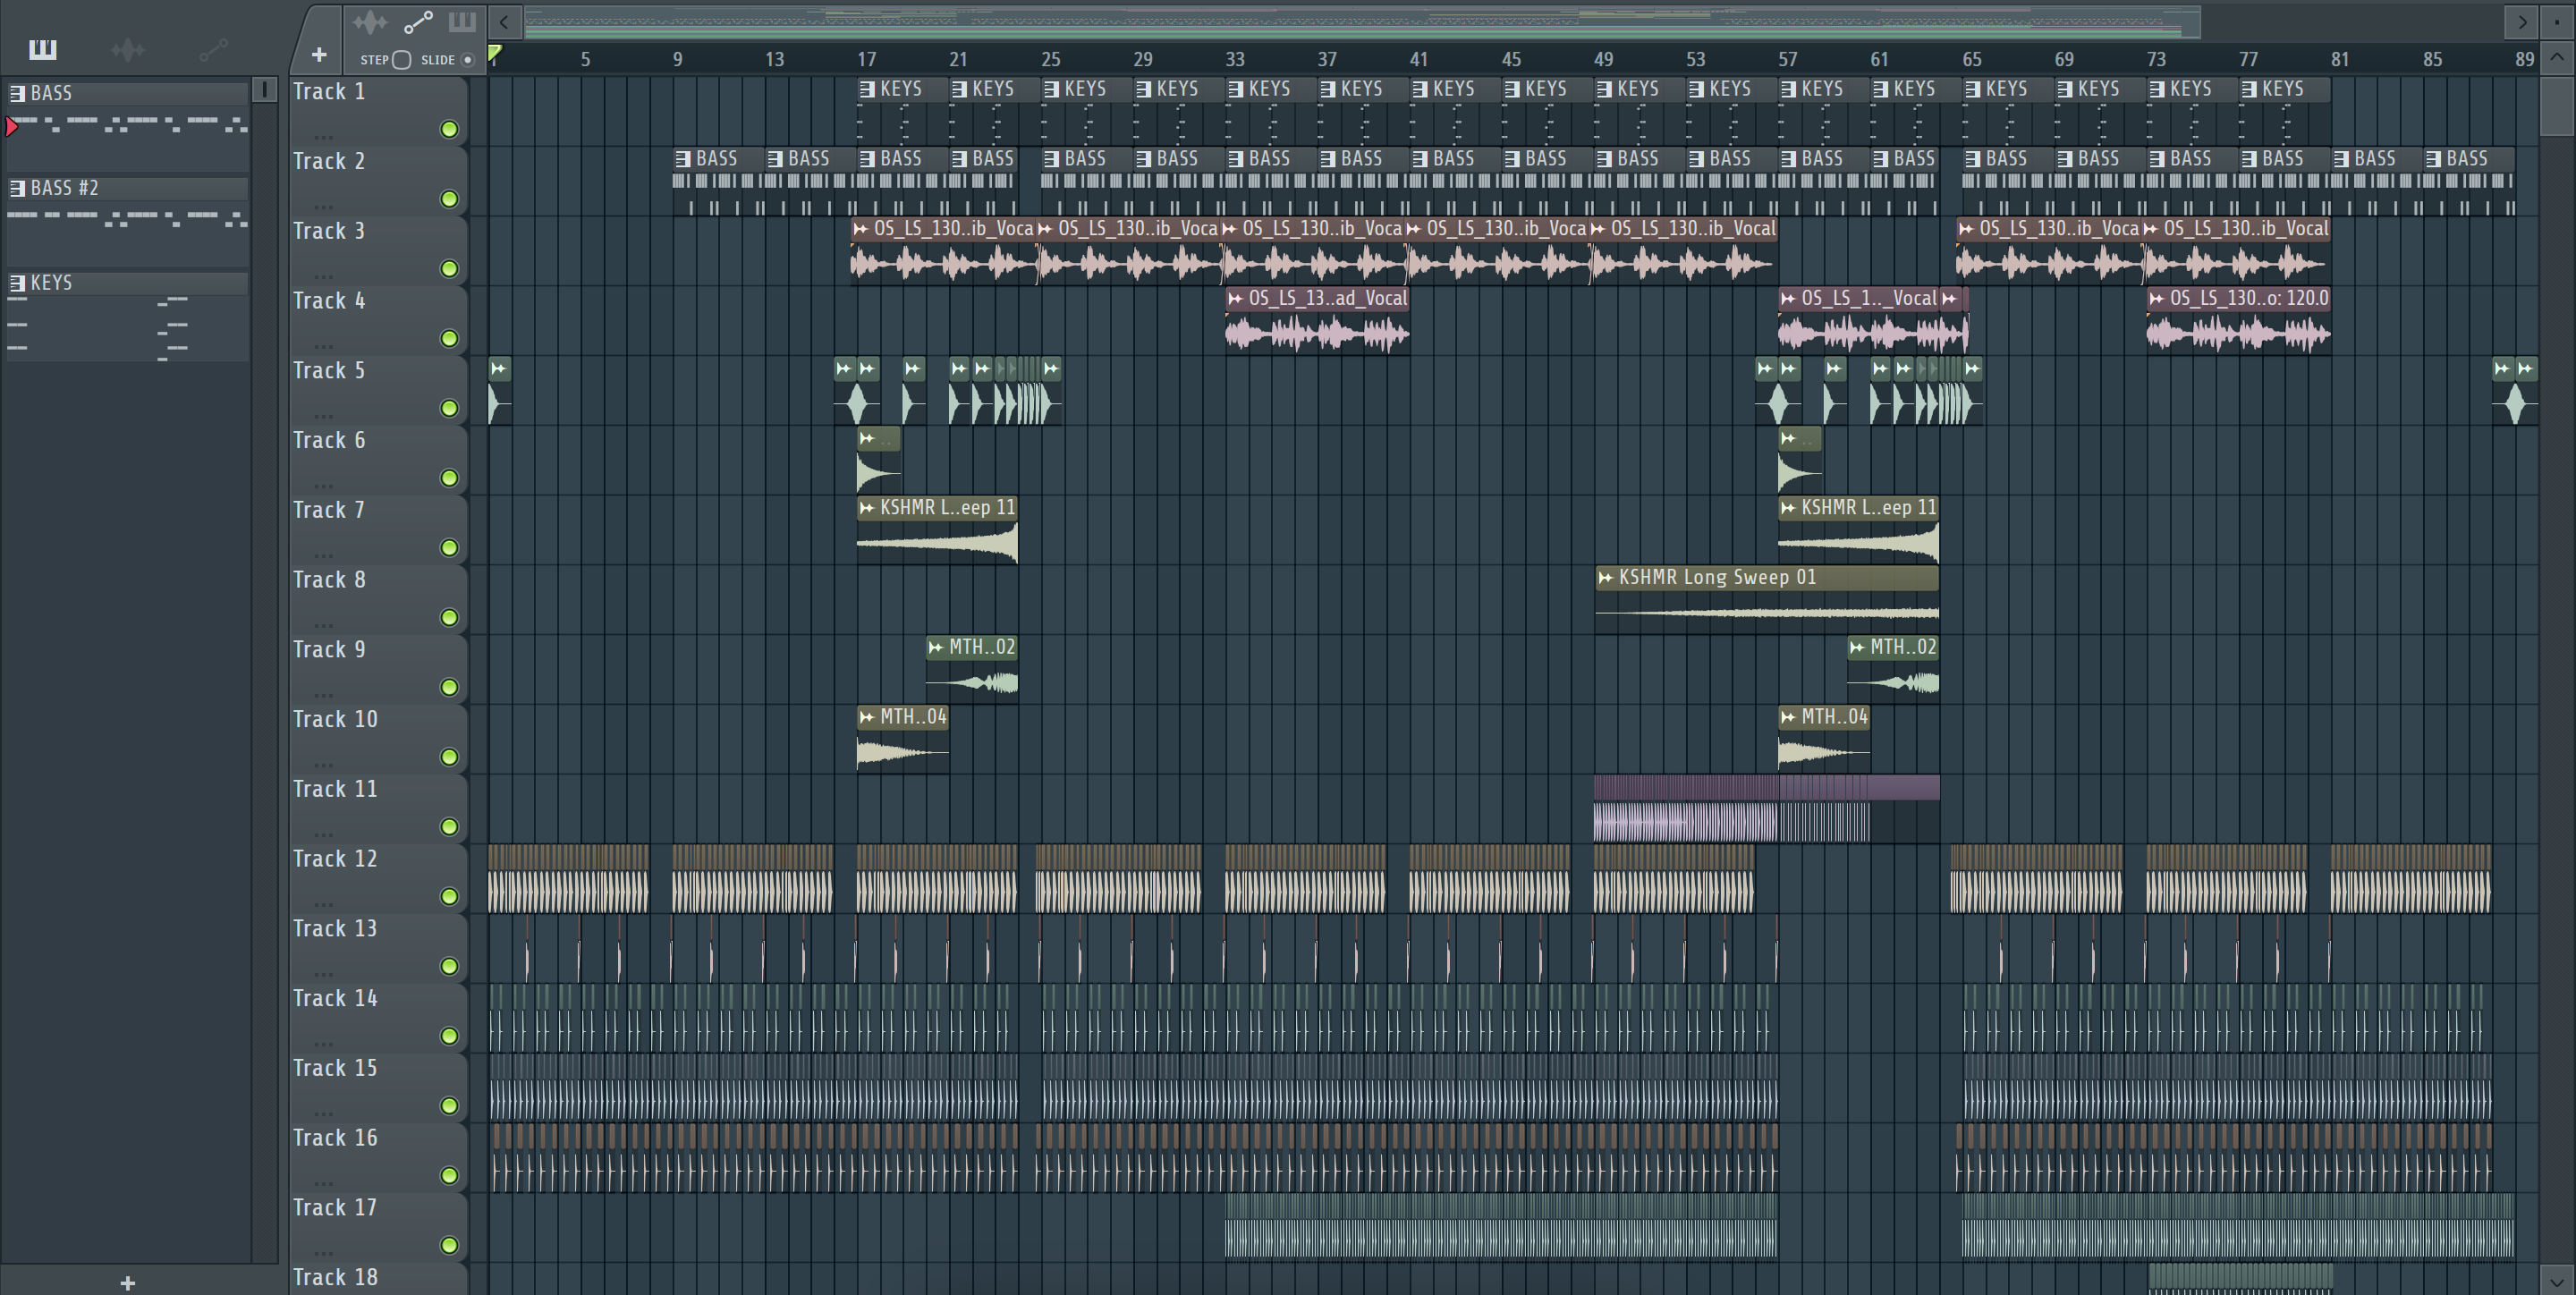Mute Track 12 with its green LED
2576x1295 pixels.
tap(449, 897)
